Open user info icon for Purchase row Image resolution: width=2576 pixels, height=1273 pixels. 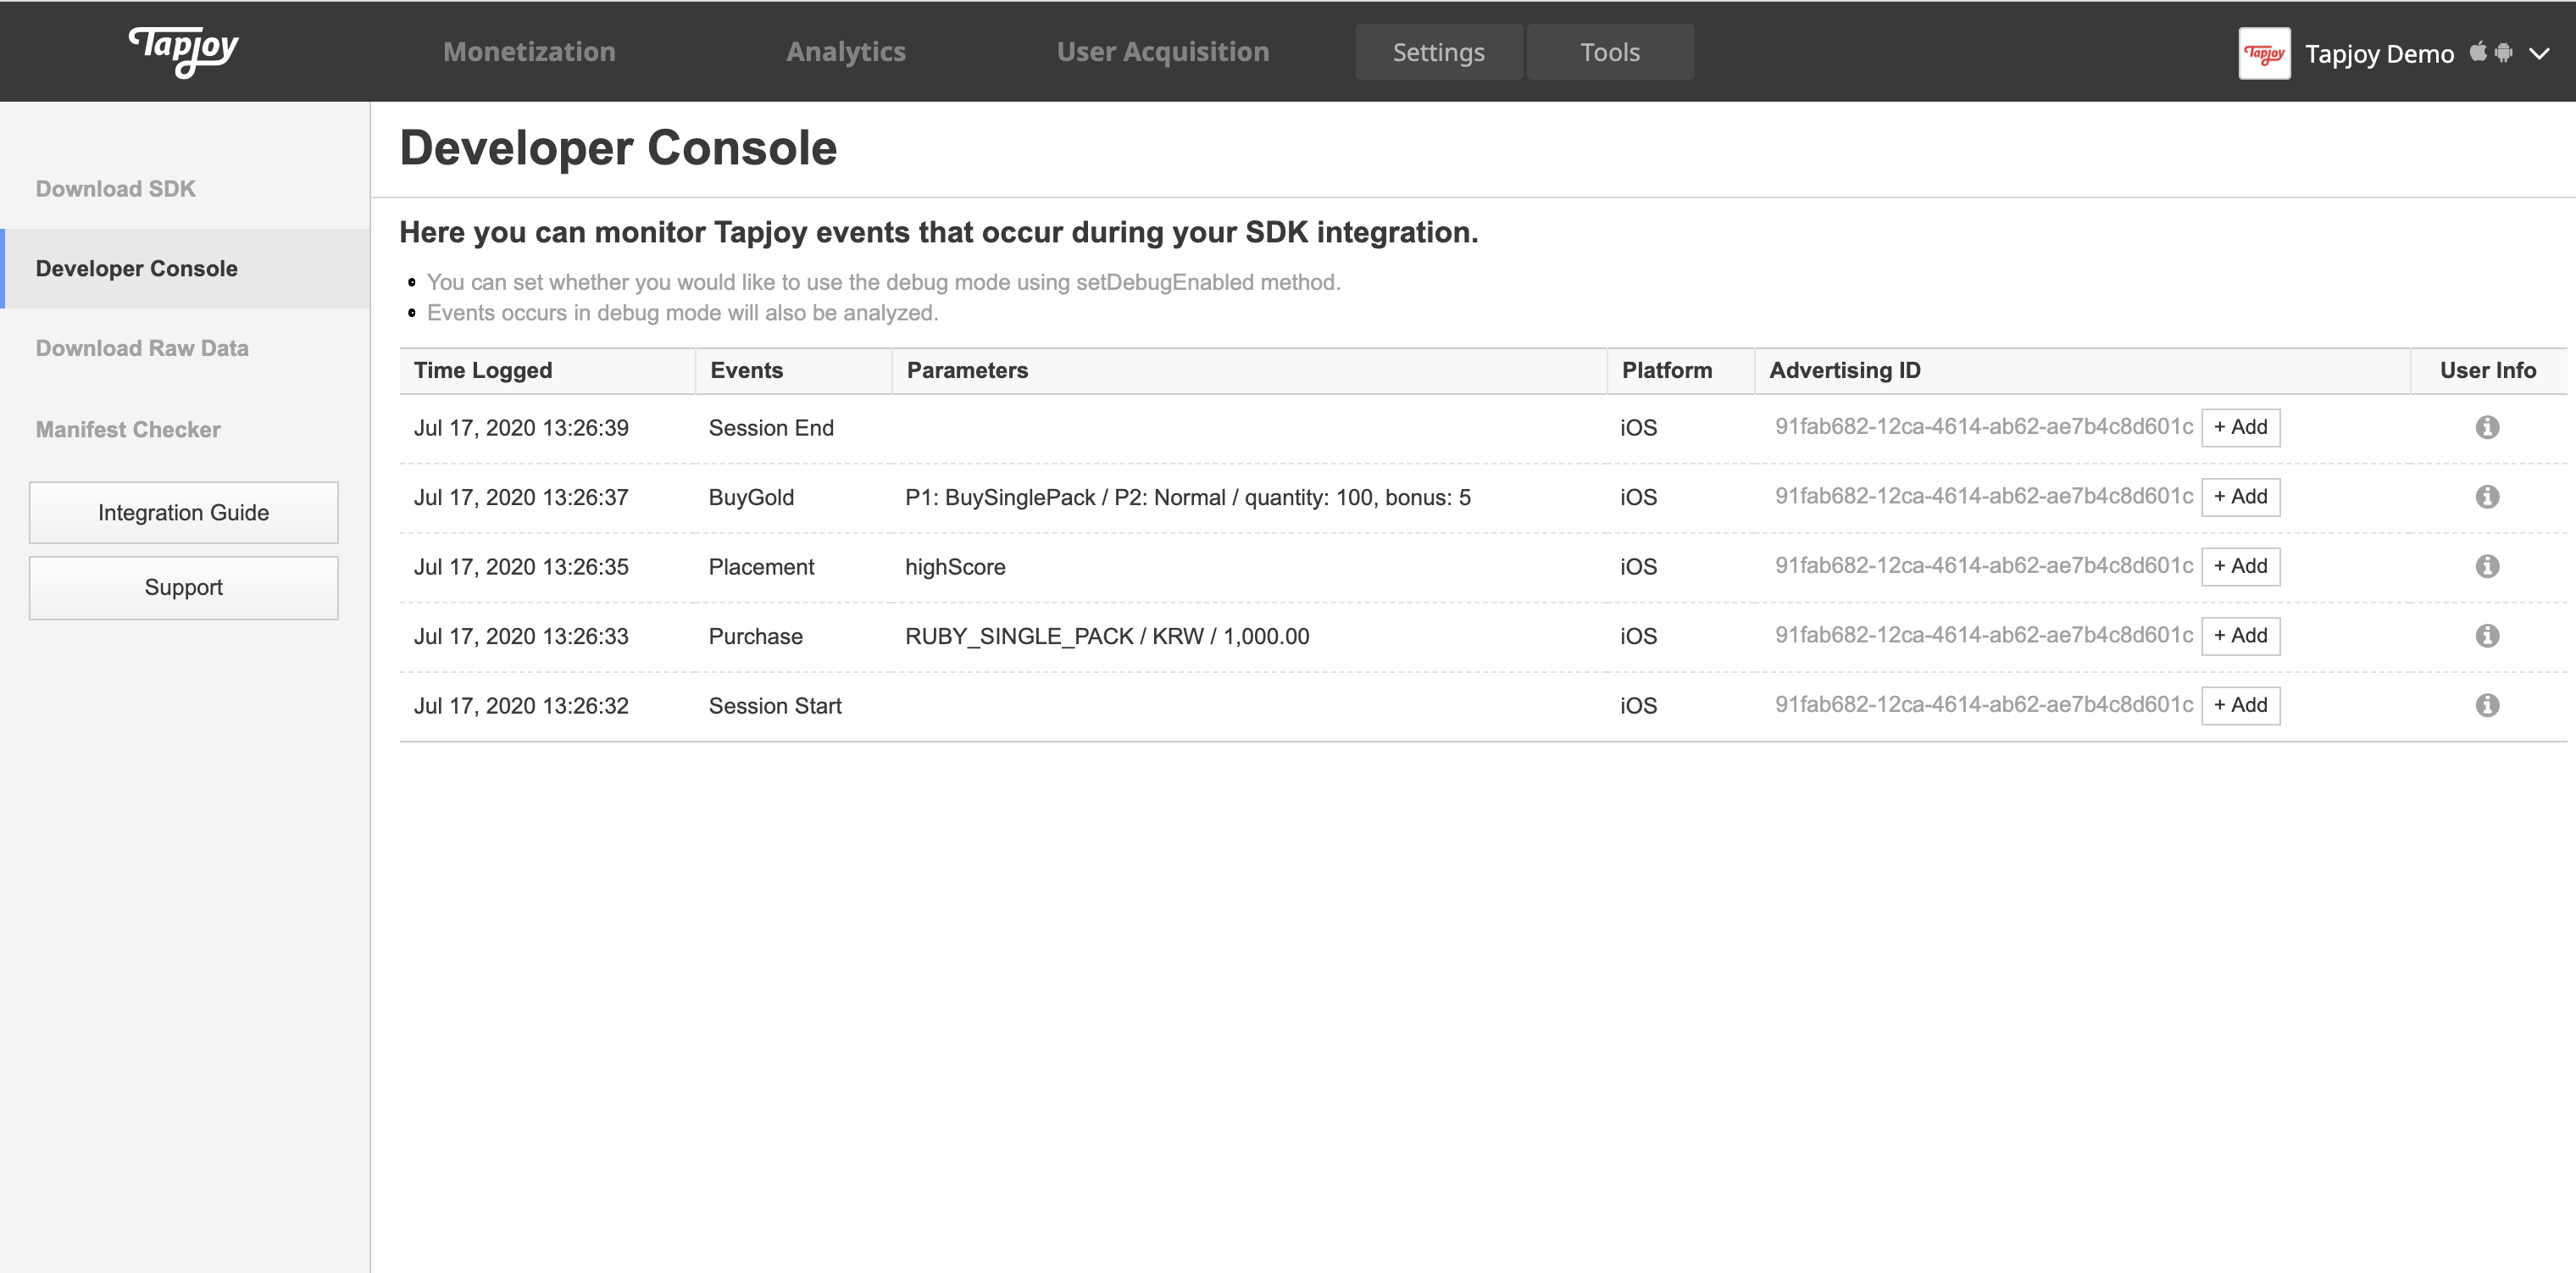pos(2487,636)
